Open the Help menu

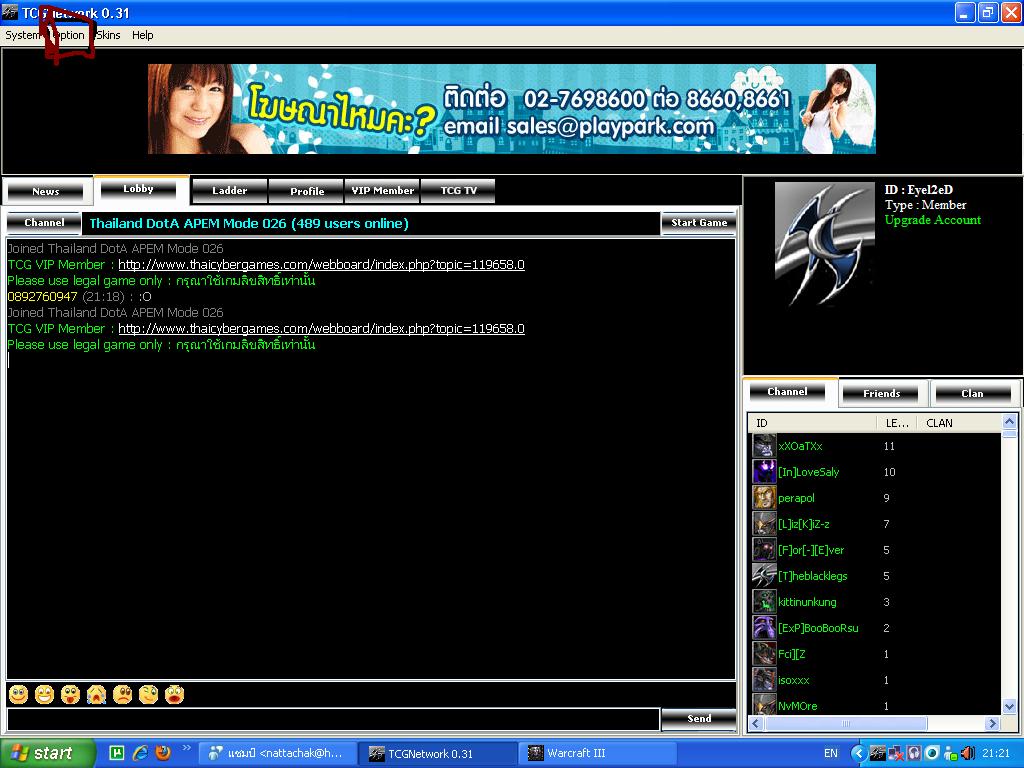[142, 35]
